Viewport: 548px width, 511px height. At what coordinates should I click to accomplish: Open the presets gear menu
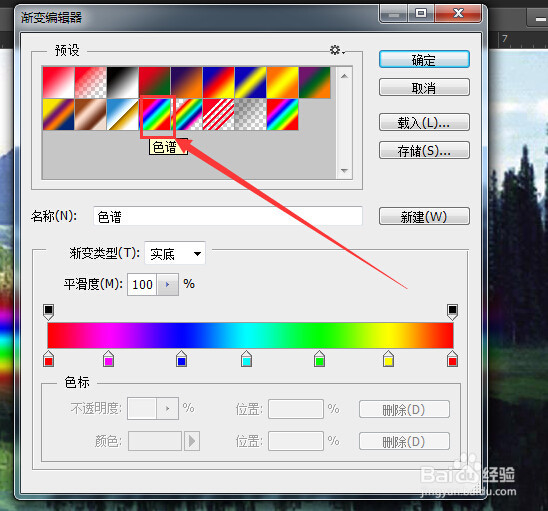(337, 50)
